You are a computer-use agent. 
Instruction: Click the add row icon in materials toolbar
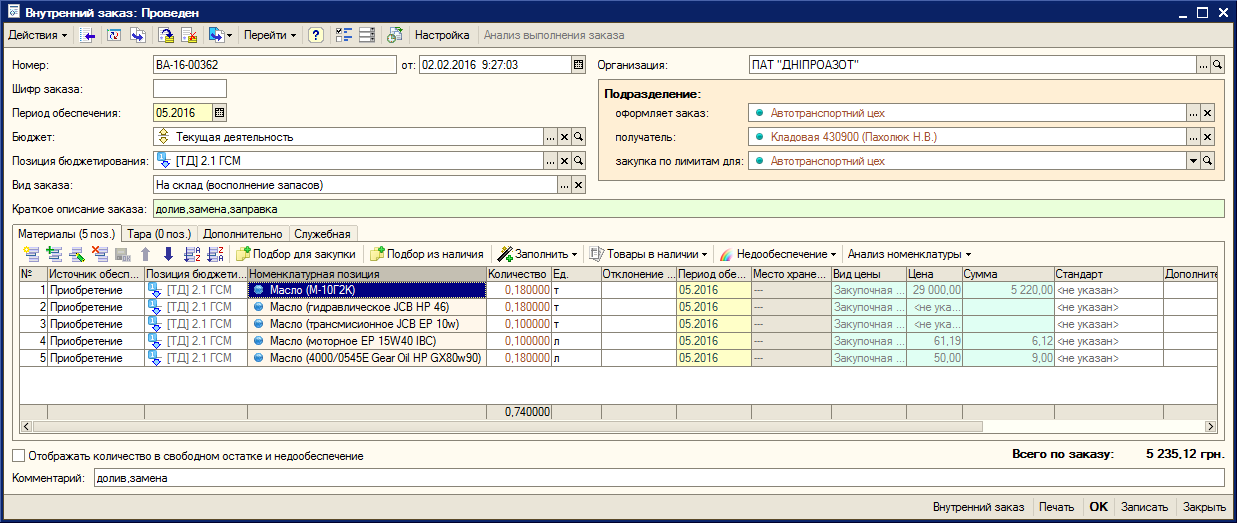30,254
